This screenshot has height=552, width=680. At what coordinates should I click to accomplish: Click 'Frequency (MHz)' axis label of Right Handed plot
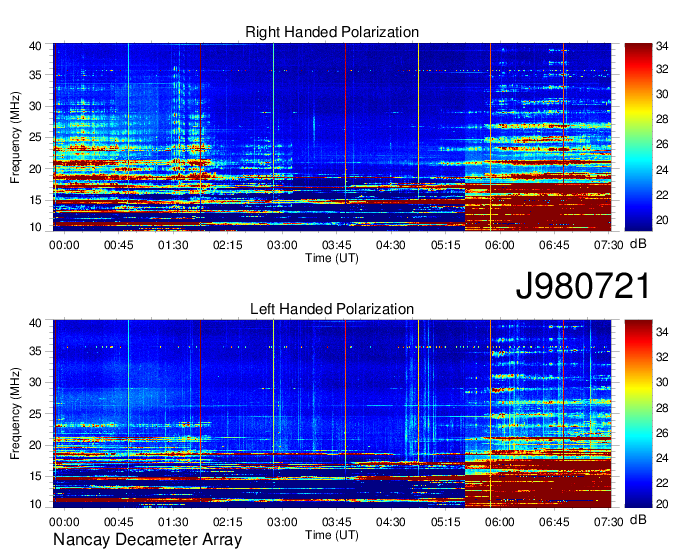[15, 137]
